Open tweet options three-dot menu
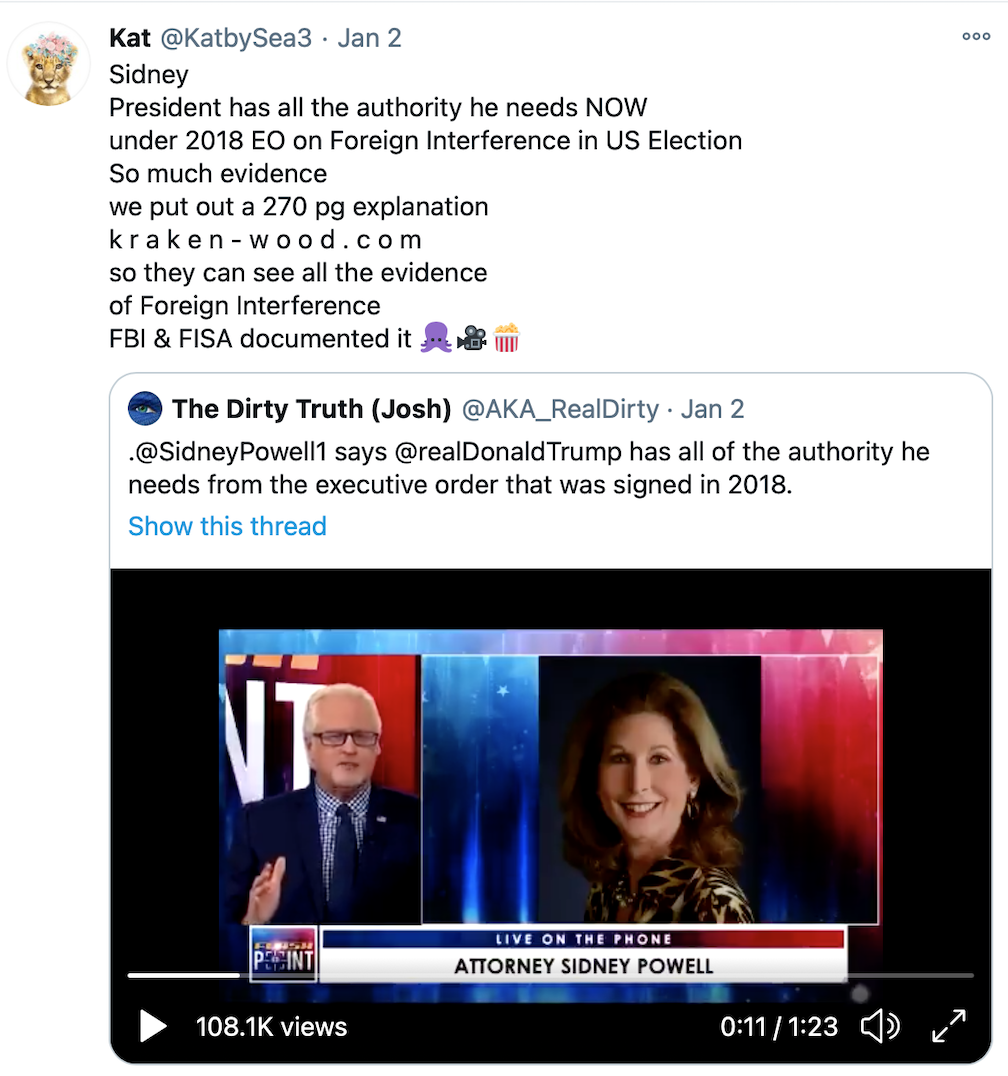The width and height of the screenshot is (1008, 1076). click(x=976, y=36)
